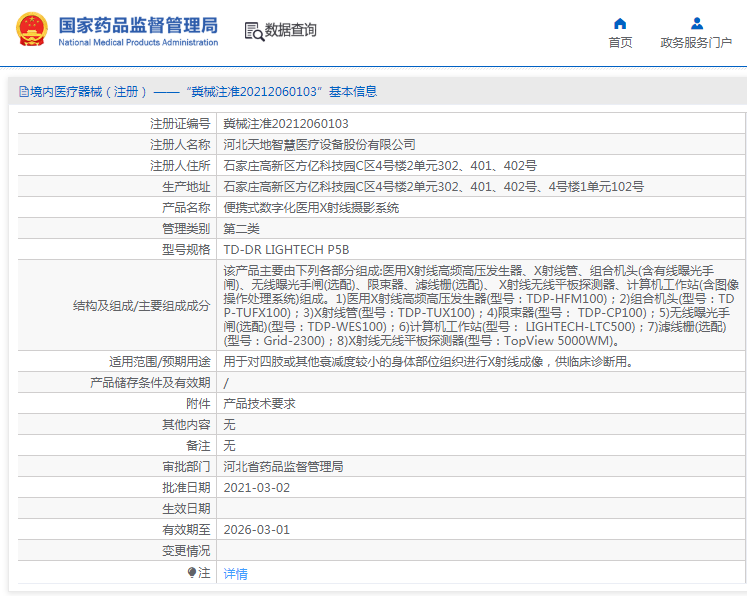Select 河北天地智慧医疗设备股份有限公司
Screen dimensions: 747x596
319,145
